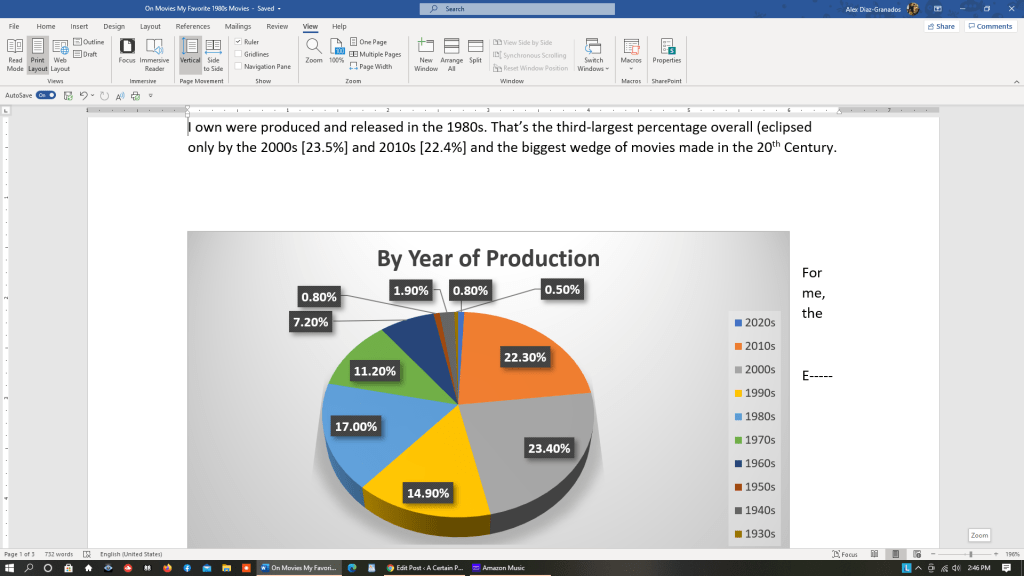Open the Zoom dialog magnifier icon

click(x=313, y=50)
